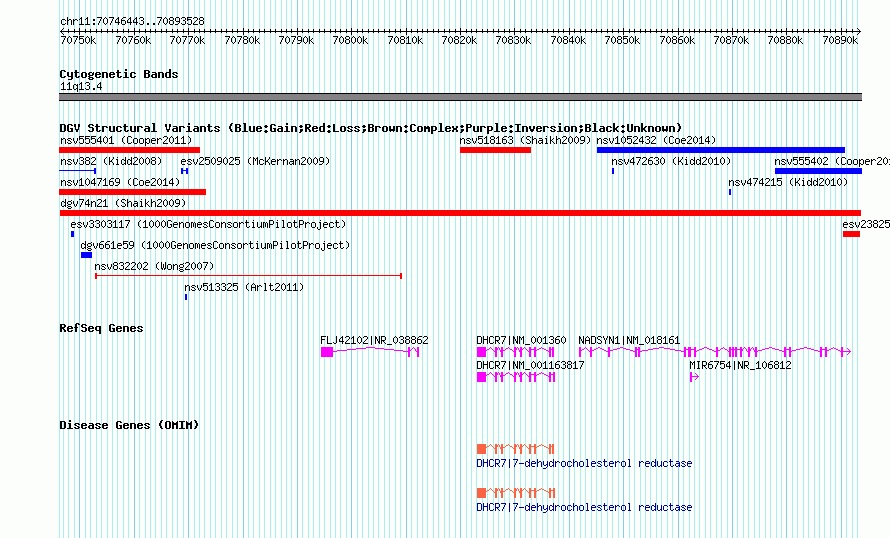
Task: Select the 11q13.4 band label
Action: click(x=81, y=86)
